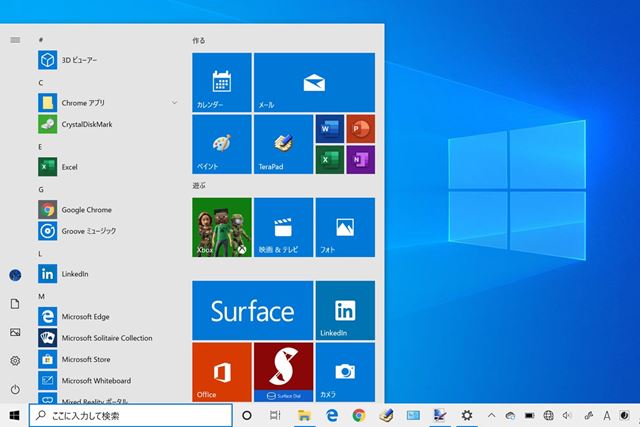Image resolution: width=640 pixels, height=427 pixels.
Task: Open the Office tile
Action: [x=222, y=372]
